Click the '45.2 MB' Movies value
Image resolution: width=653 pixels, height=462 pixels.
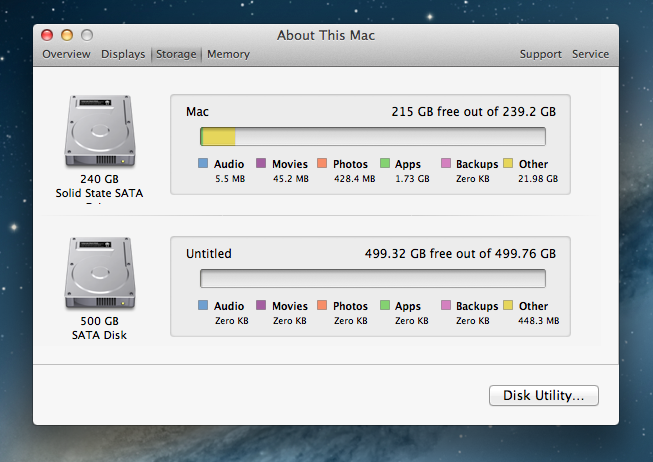[x=291, y=179]
